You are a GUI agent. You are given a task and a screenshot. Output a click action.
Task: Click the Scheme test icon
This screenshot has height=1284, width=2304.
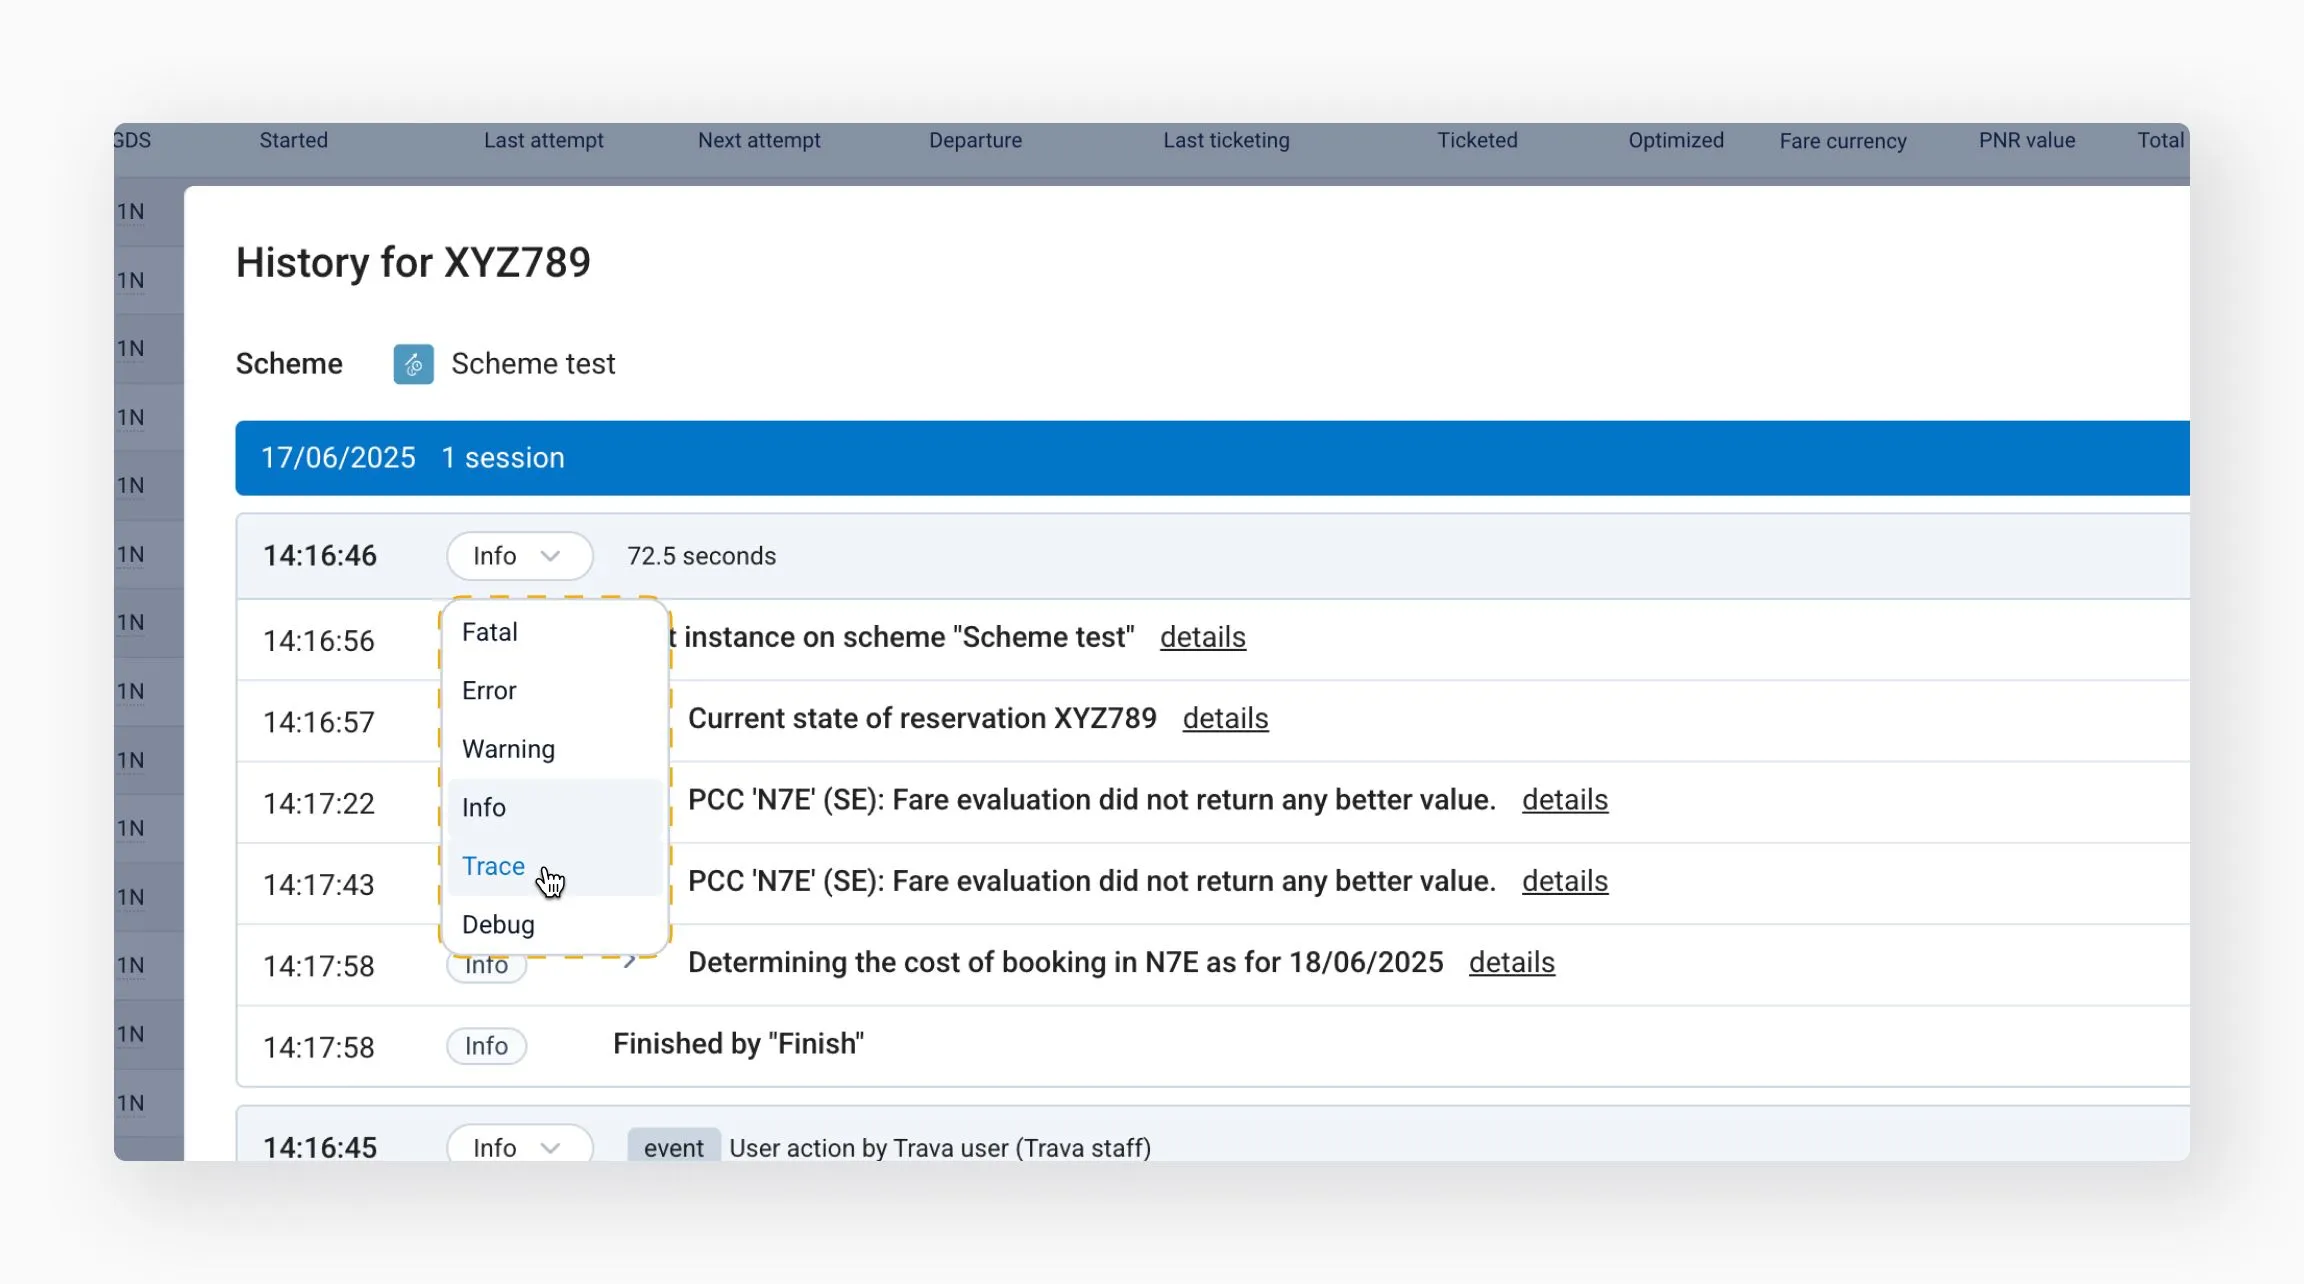coord(413,364)
